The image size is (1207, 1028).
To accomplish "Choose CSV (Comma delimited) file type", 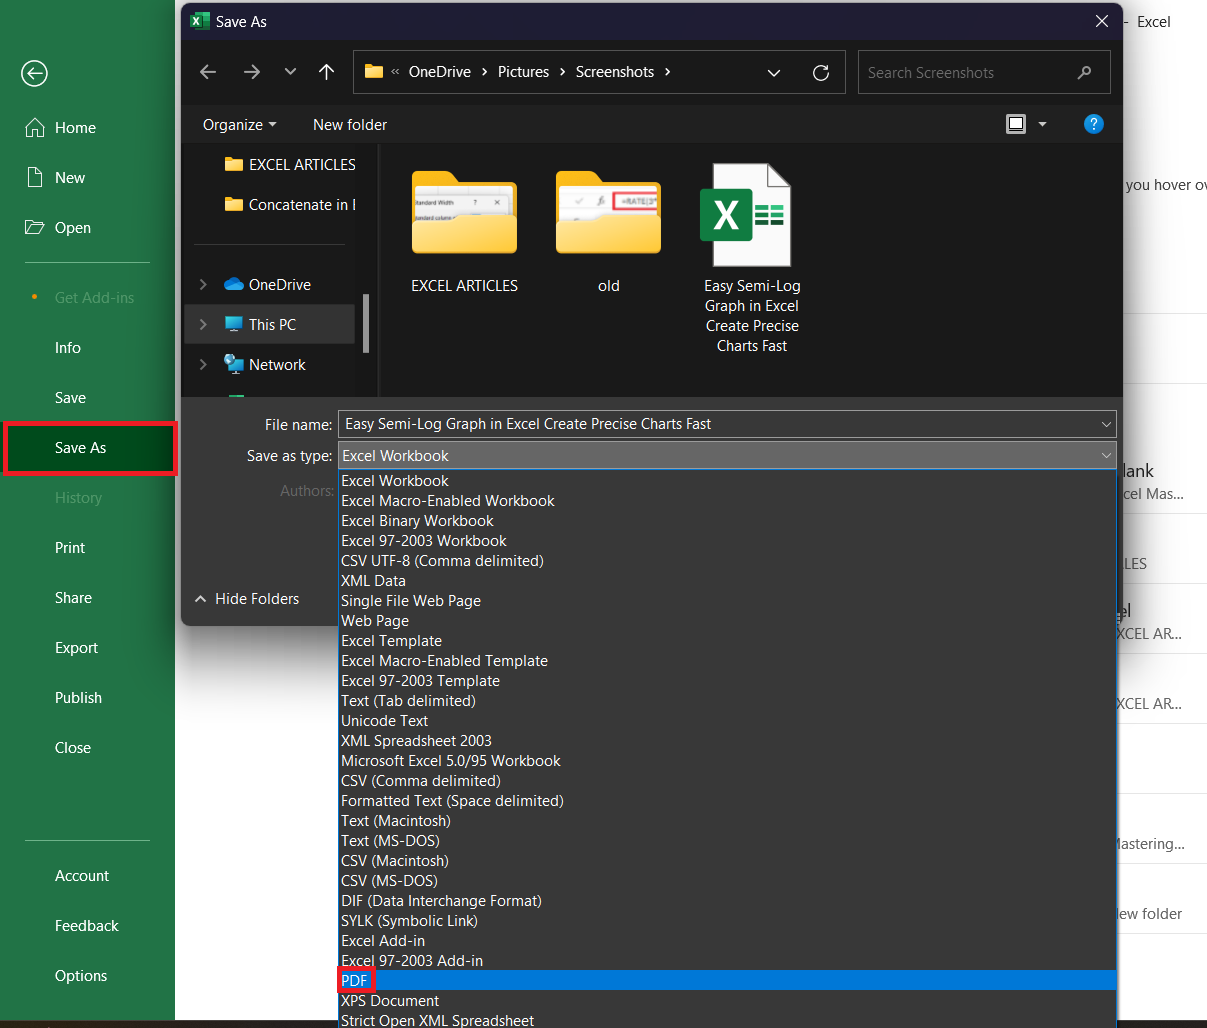I will pyautogui.click(x=727, y=781).
